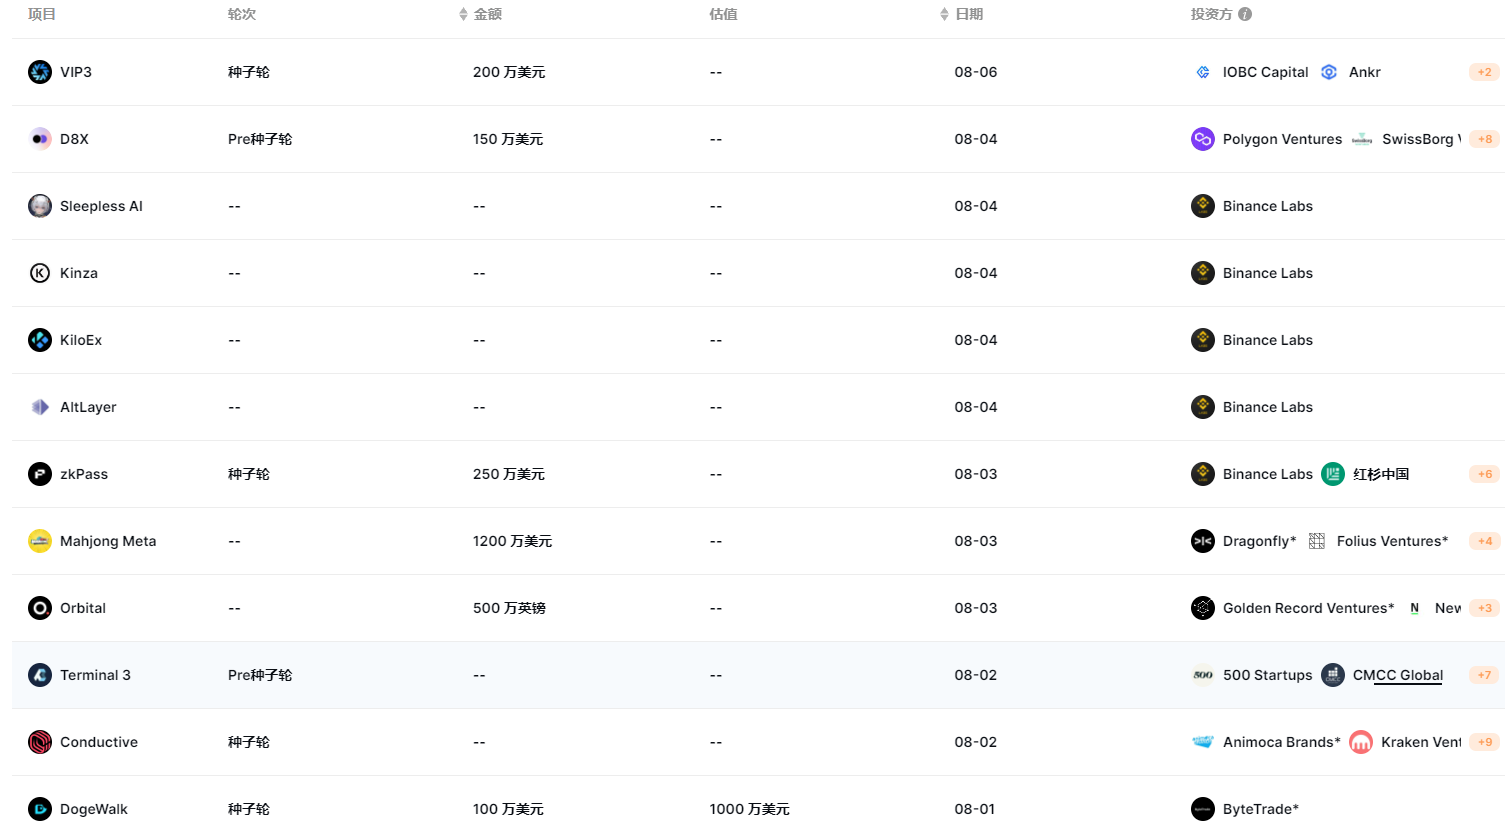Click the Mahjong Meta project icon
Screen dimensions: 1505x826
[40, 541]
